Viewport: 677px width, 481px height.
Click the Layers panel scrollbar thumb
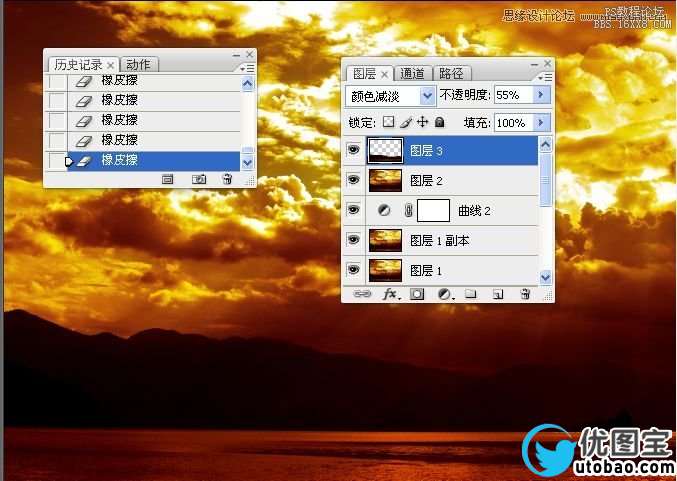point(545,179)
